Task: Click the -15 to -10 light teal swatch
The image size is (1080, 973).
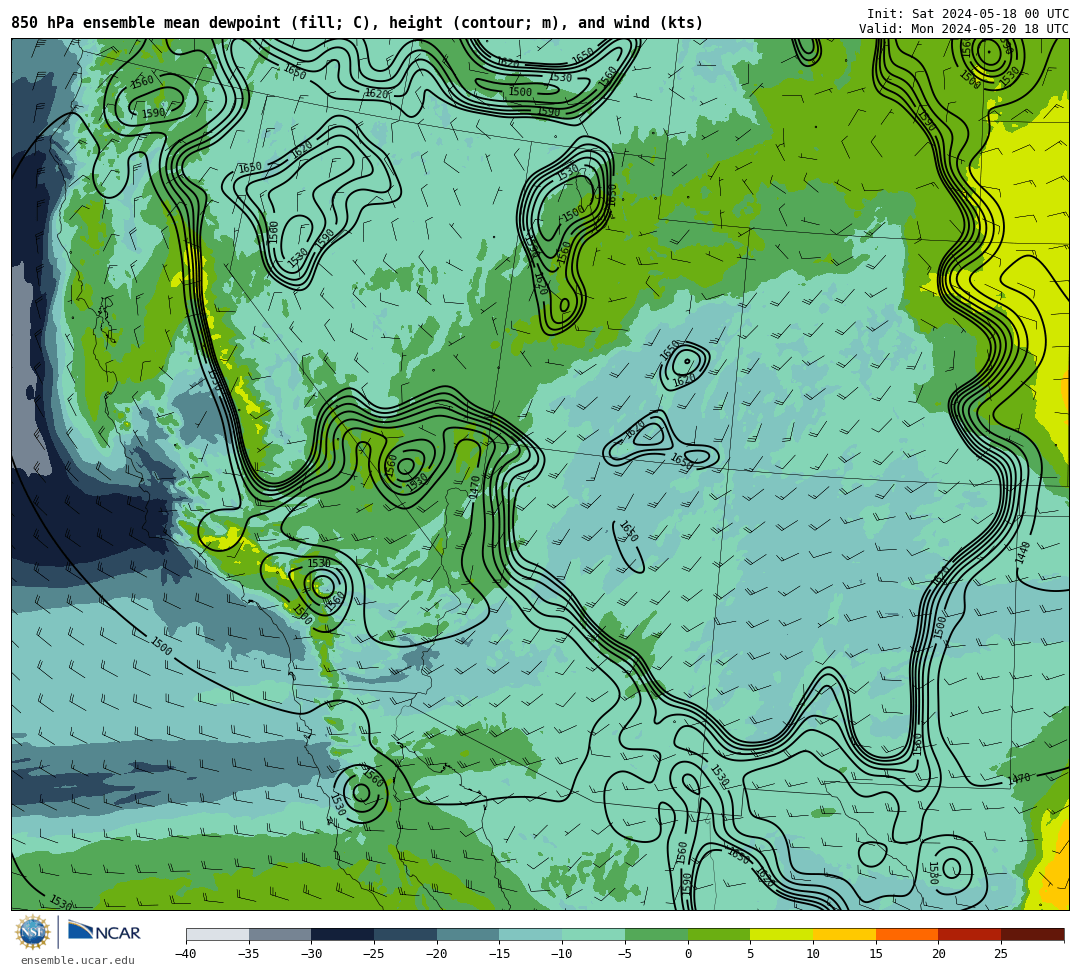Action: [531, 934]
